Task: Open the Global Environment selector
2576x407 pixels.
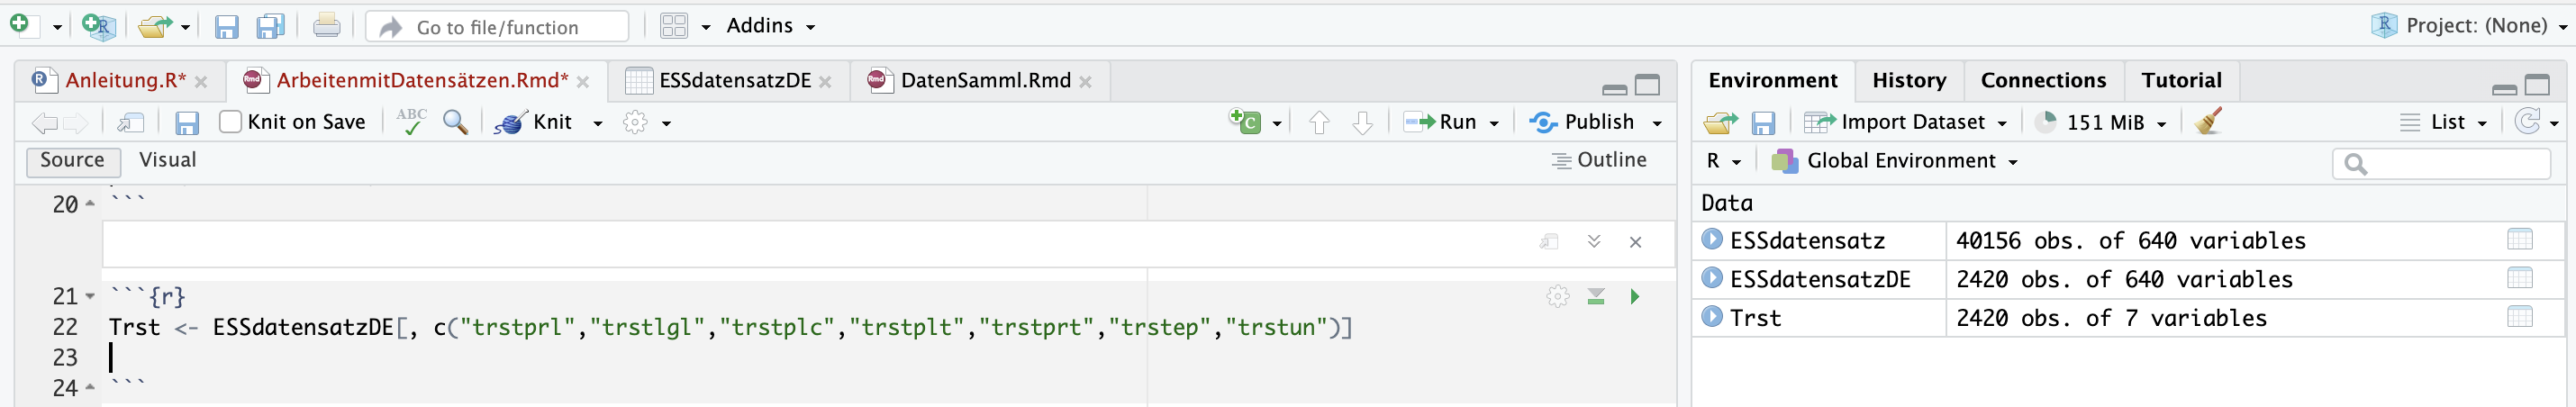Action: 1894,161
